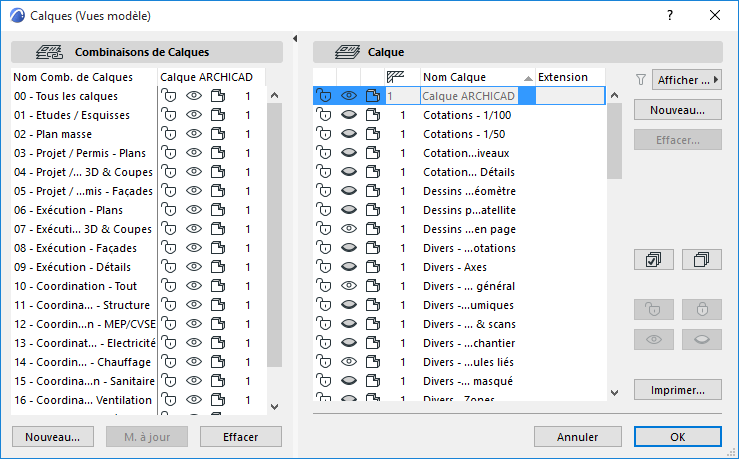Click wireframe icon of Dessins ...en page layer

click(373, 229)
